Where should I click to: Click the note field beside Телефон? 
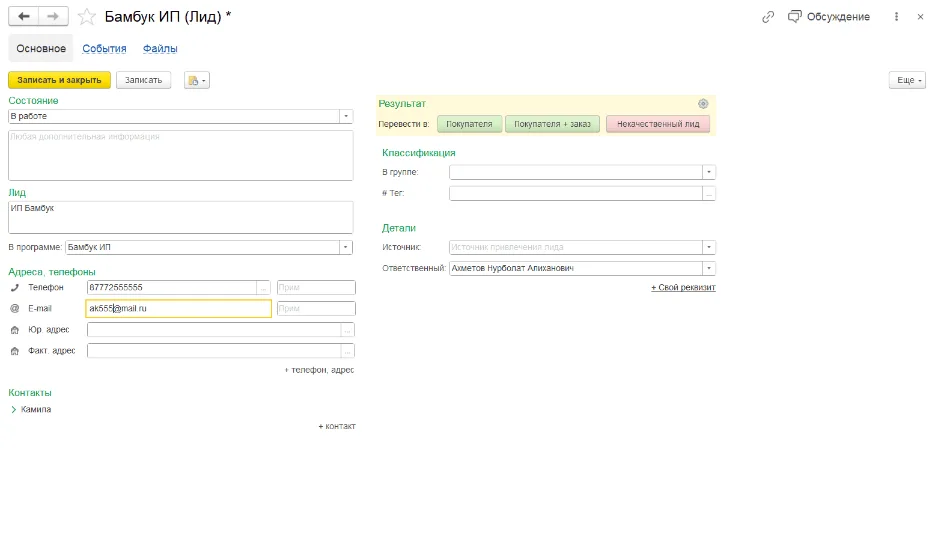click(x=316, y=288)
